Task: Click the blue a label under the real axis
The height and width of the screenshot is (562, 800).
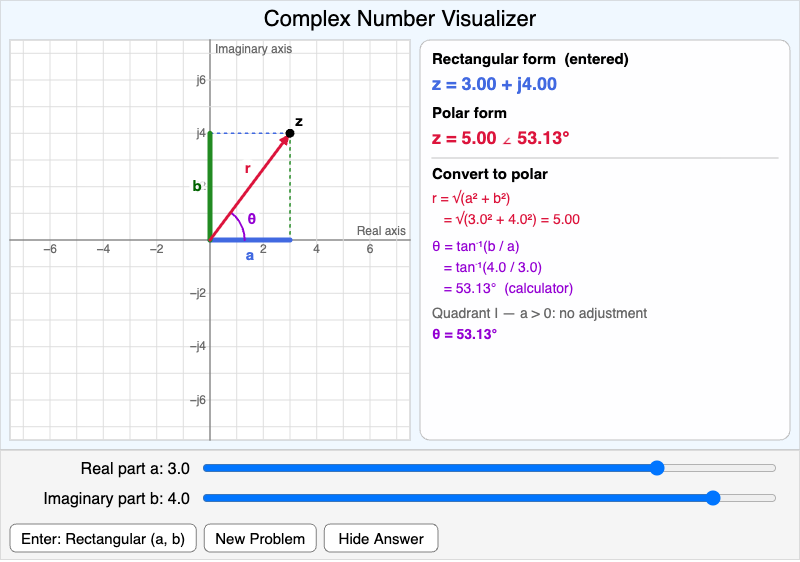Action: click(249, 256)
